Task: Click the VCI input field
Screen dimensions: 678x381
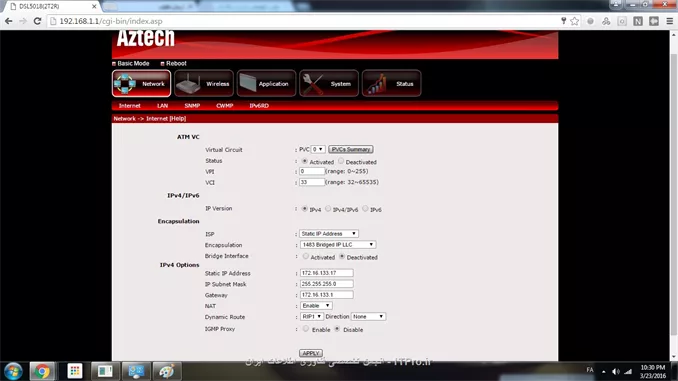Action: [x=312, y=182]
